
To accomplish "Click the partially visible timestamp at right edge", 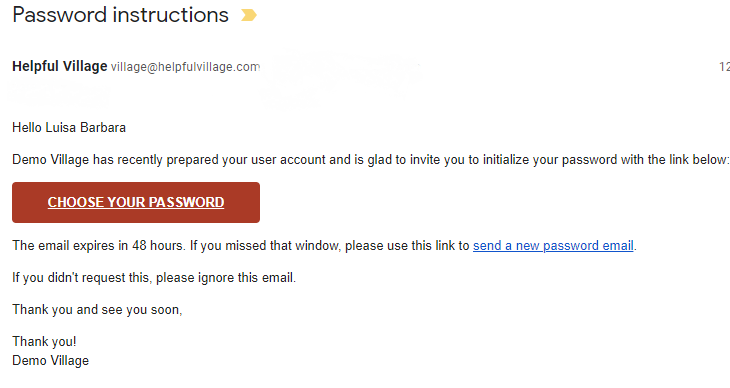I will click(x=724, y=67).
